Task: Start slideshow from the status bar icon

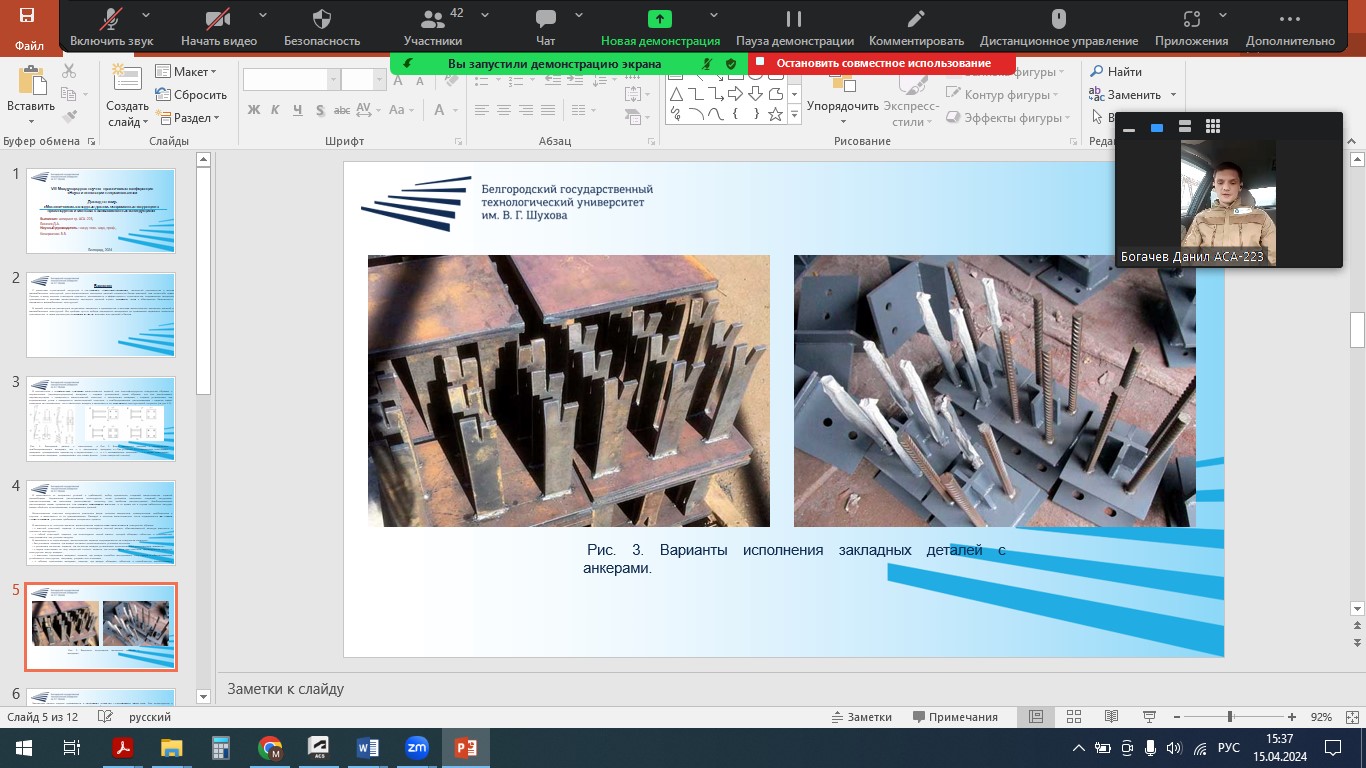Action: (1148, 717)
